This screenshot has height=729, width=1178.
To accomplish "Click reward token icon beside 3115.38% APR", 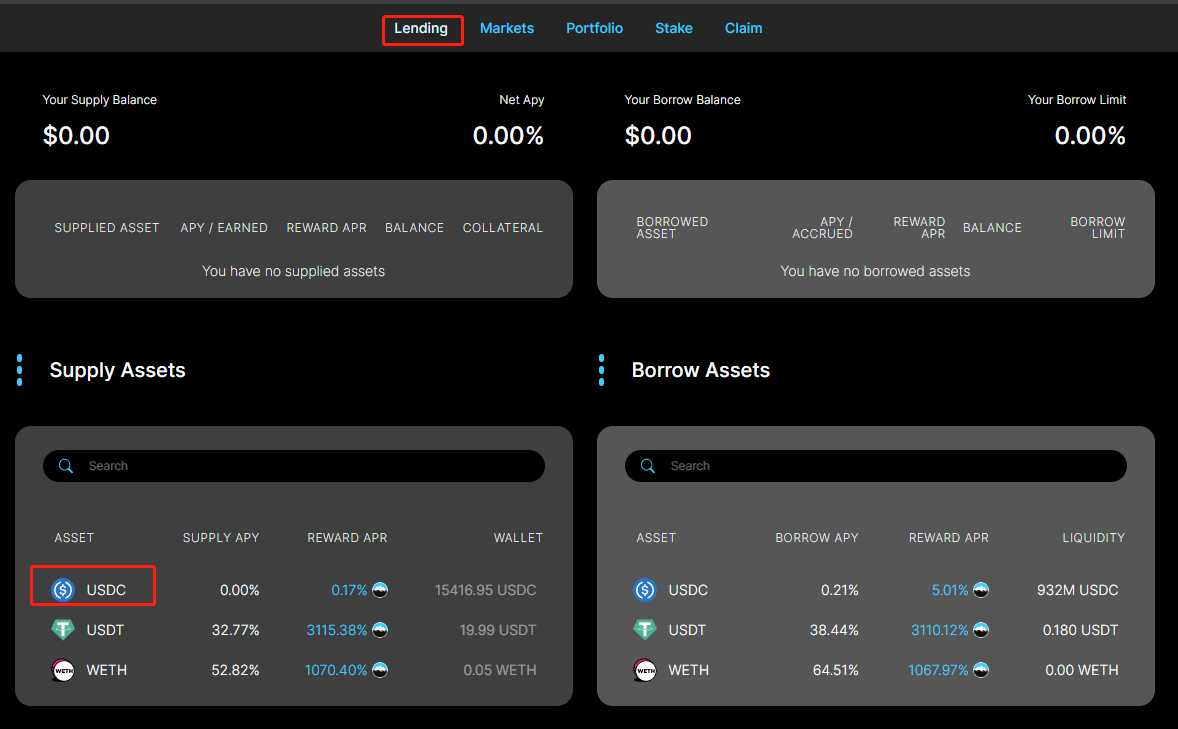I will 380,630.
